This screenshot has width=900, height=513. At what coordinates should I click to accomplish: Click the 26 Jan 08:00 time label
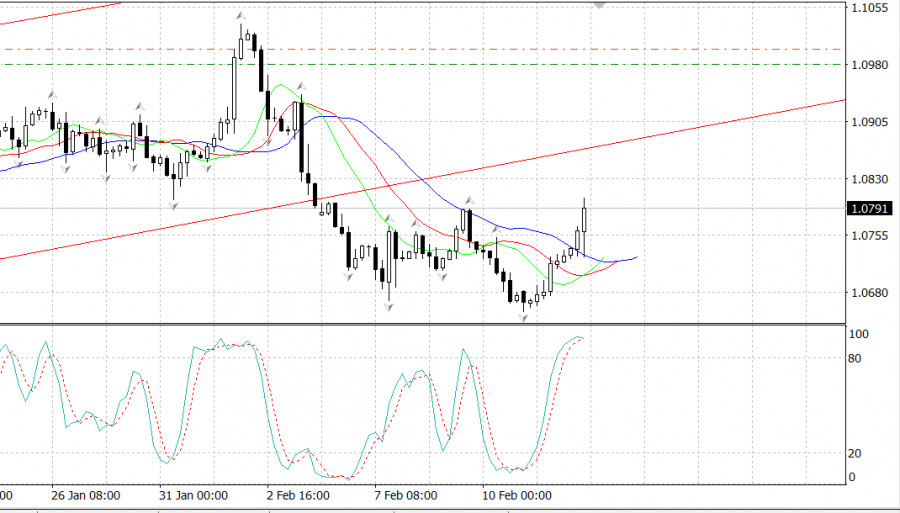click(x=85, y=495)
